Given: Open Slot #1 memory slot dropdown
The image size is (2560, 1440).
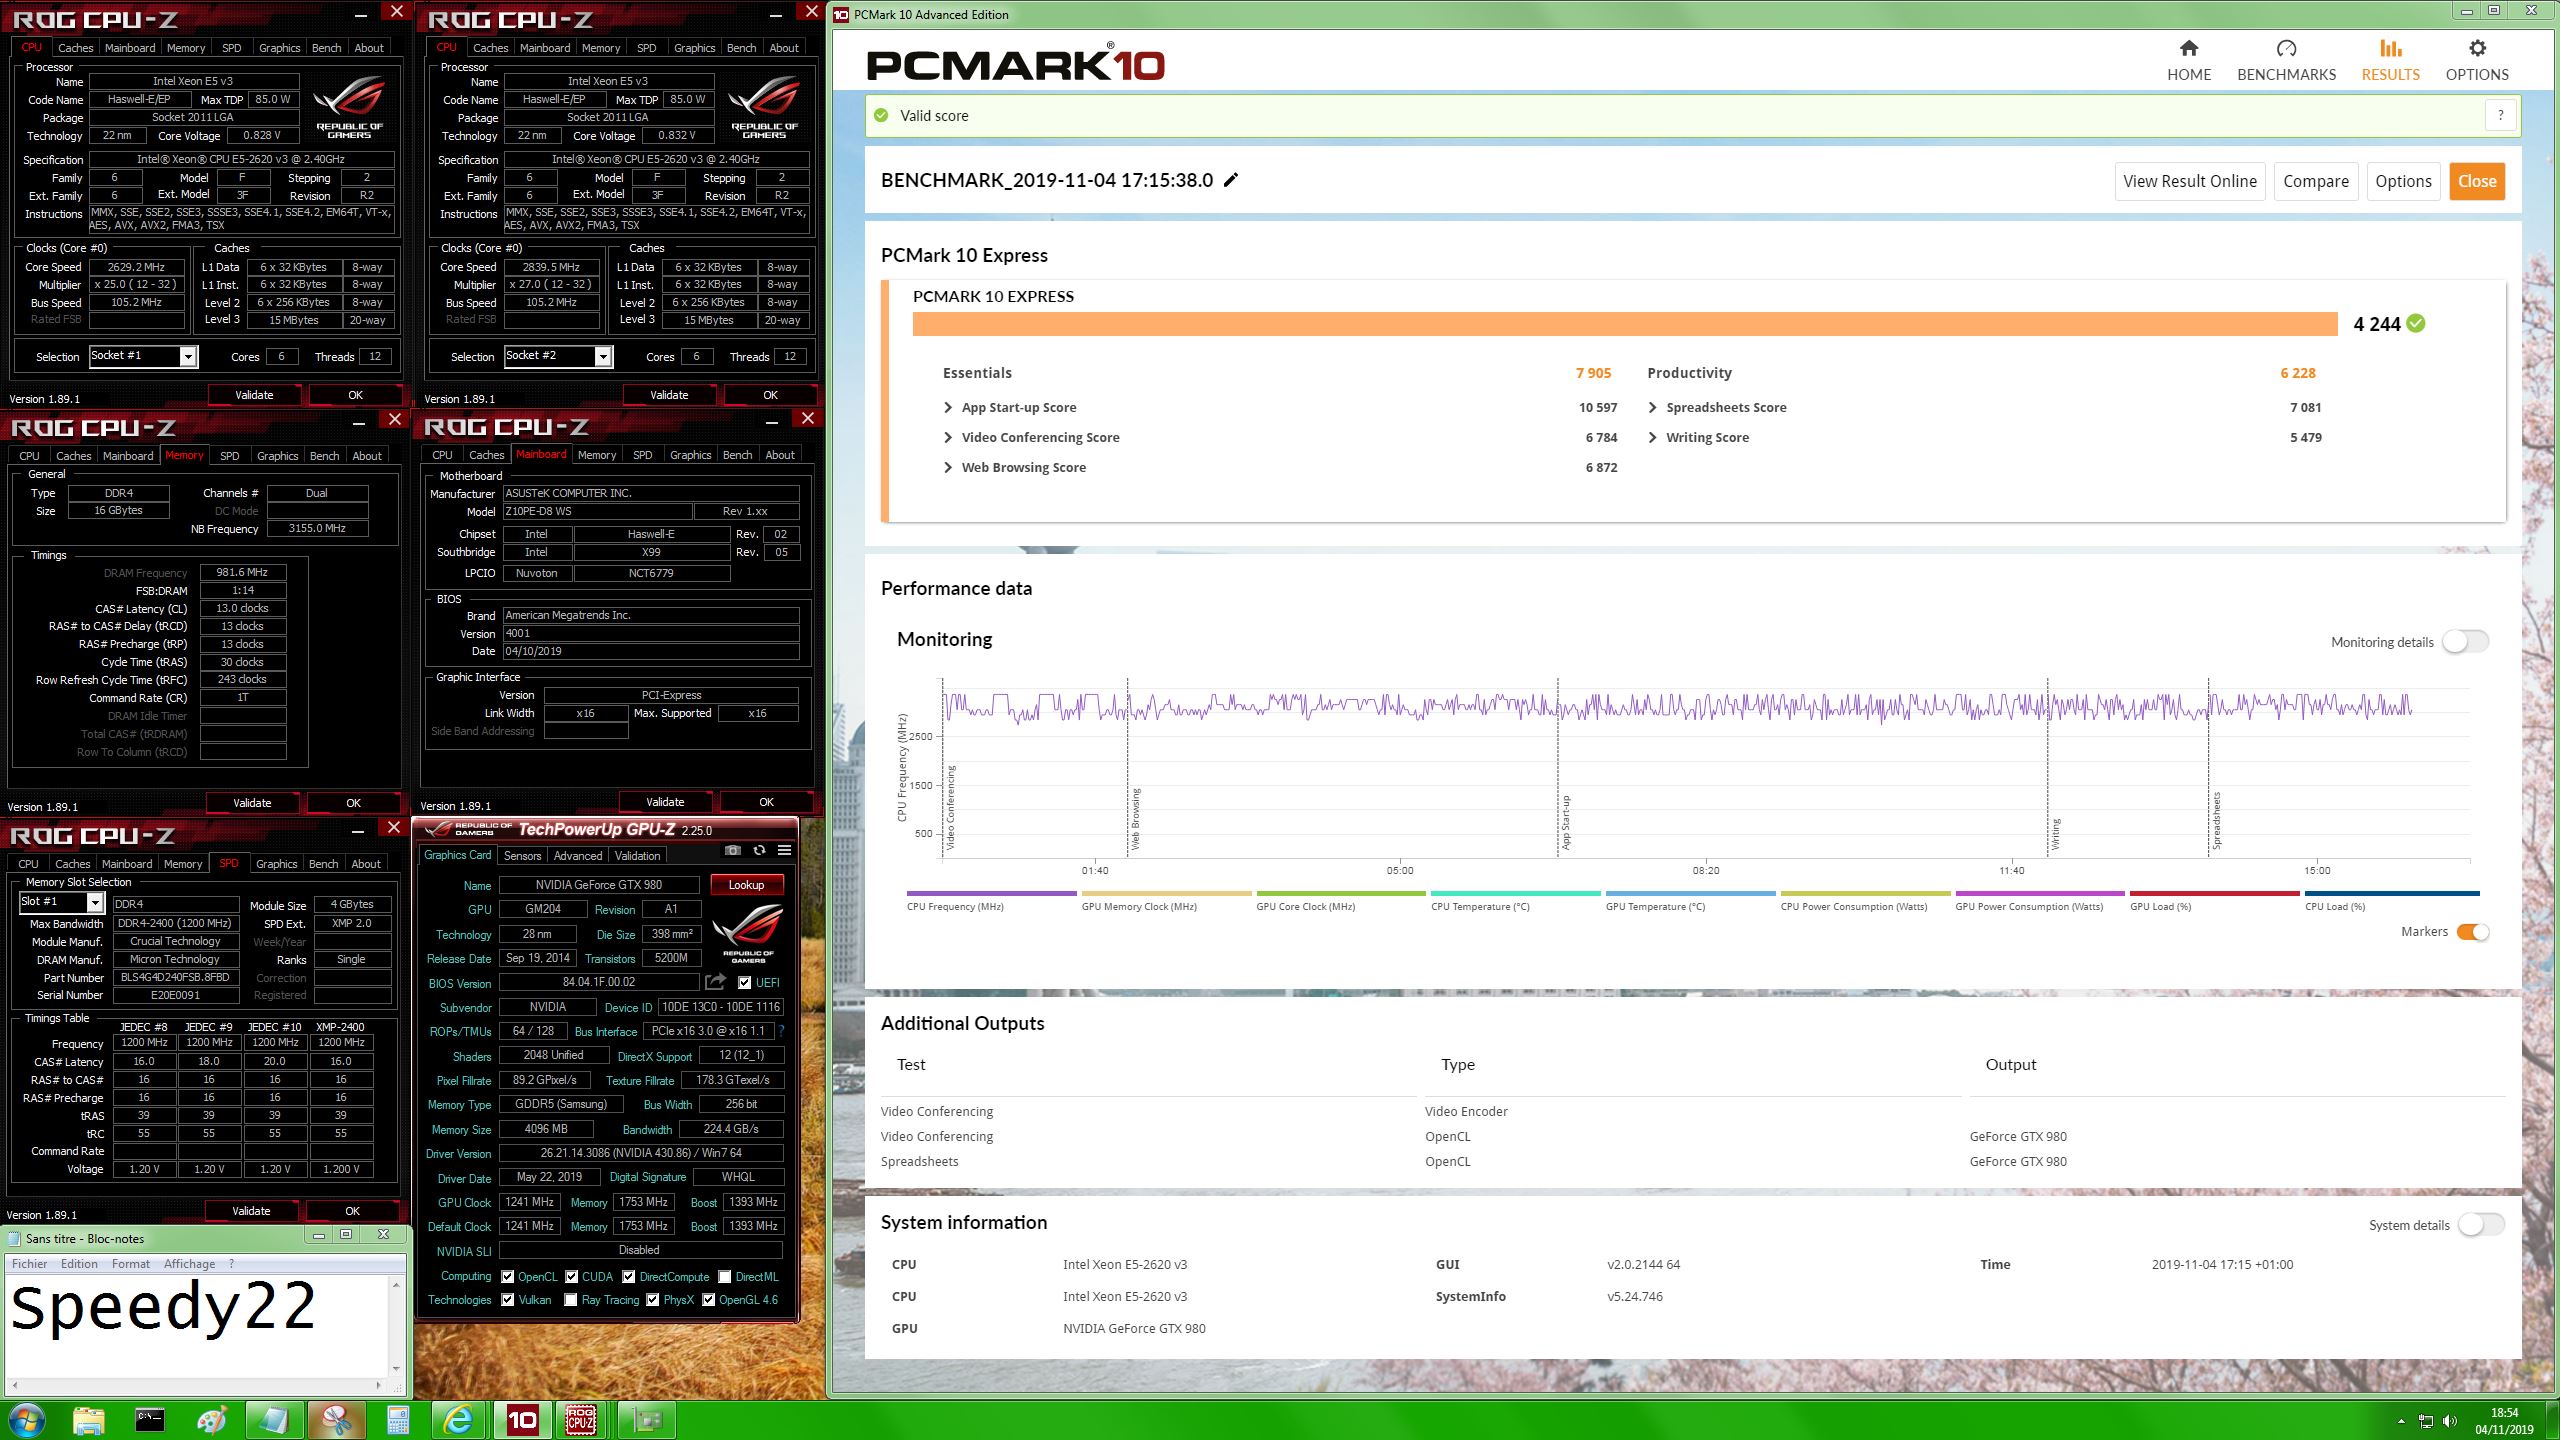Looking at the screenshot, I should pyautogui.click(x=95, y=902).
